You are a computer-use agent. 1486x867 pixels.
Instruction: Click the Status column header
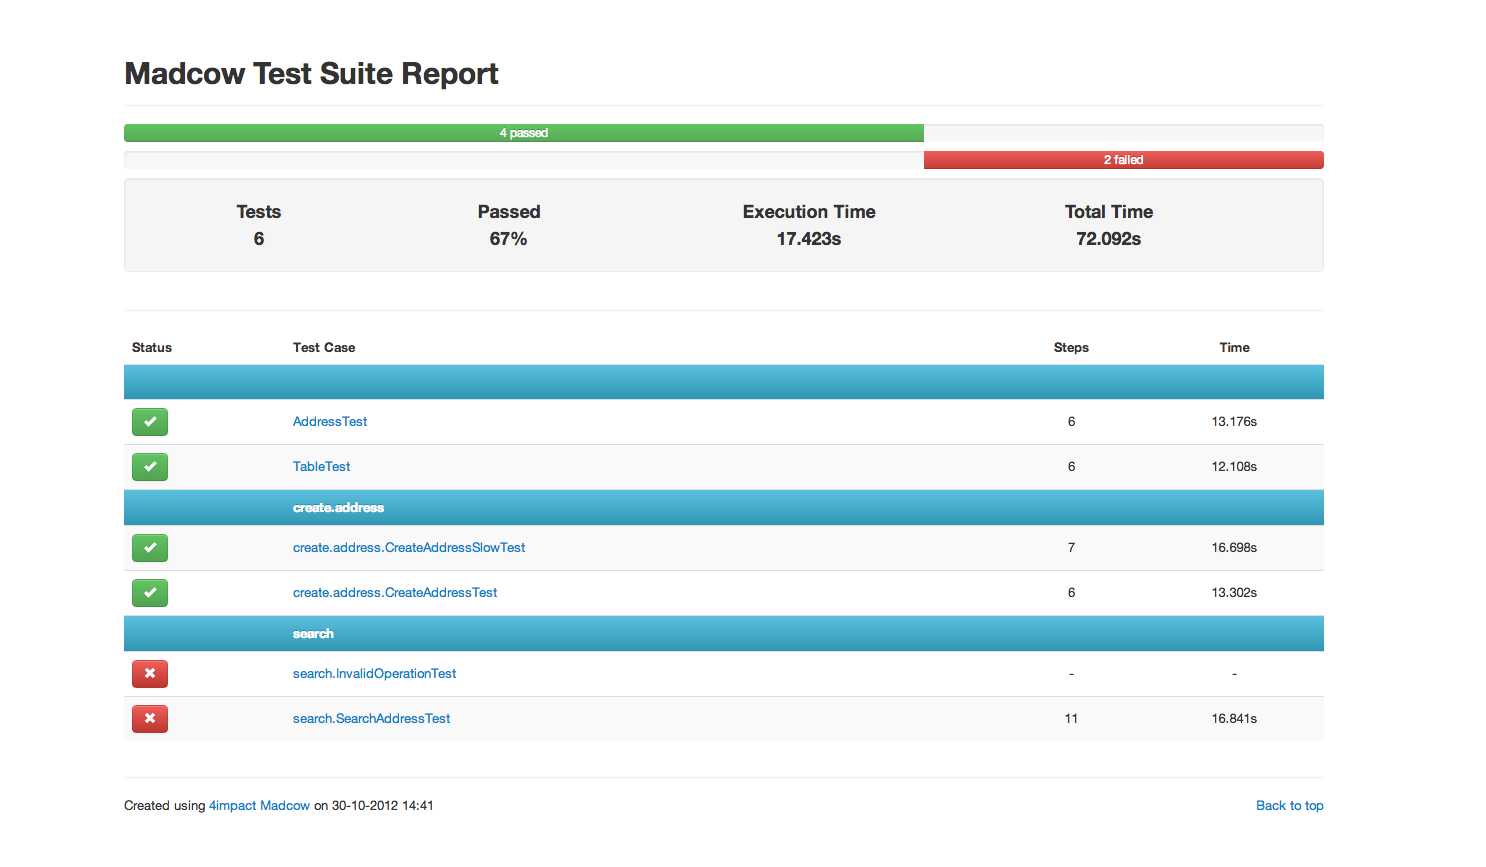click(x=151, y=347)
